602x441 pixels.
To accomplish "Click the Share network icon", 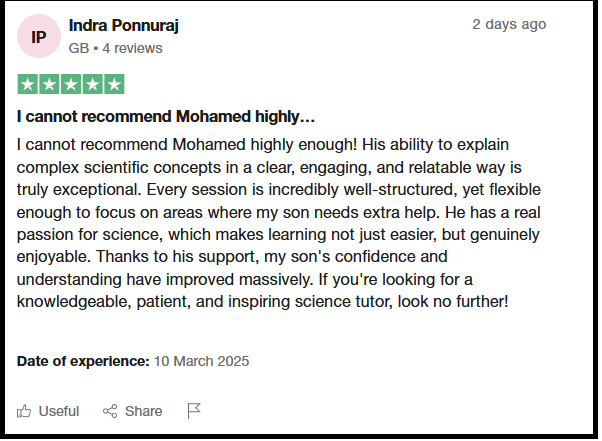I will coord(110,411).
